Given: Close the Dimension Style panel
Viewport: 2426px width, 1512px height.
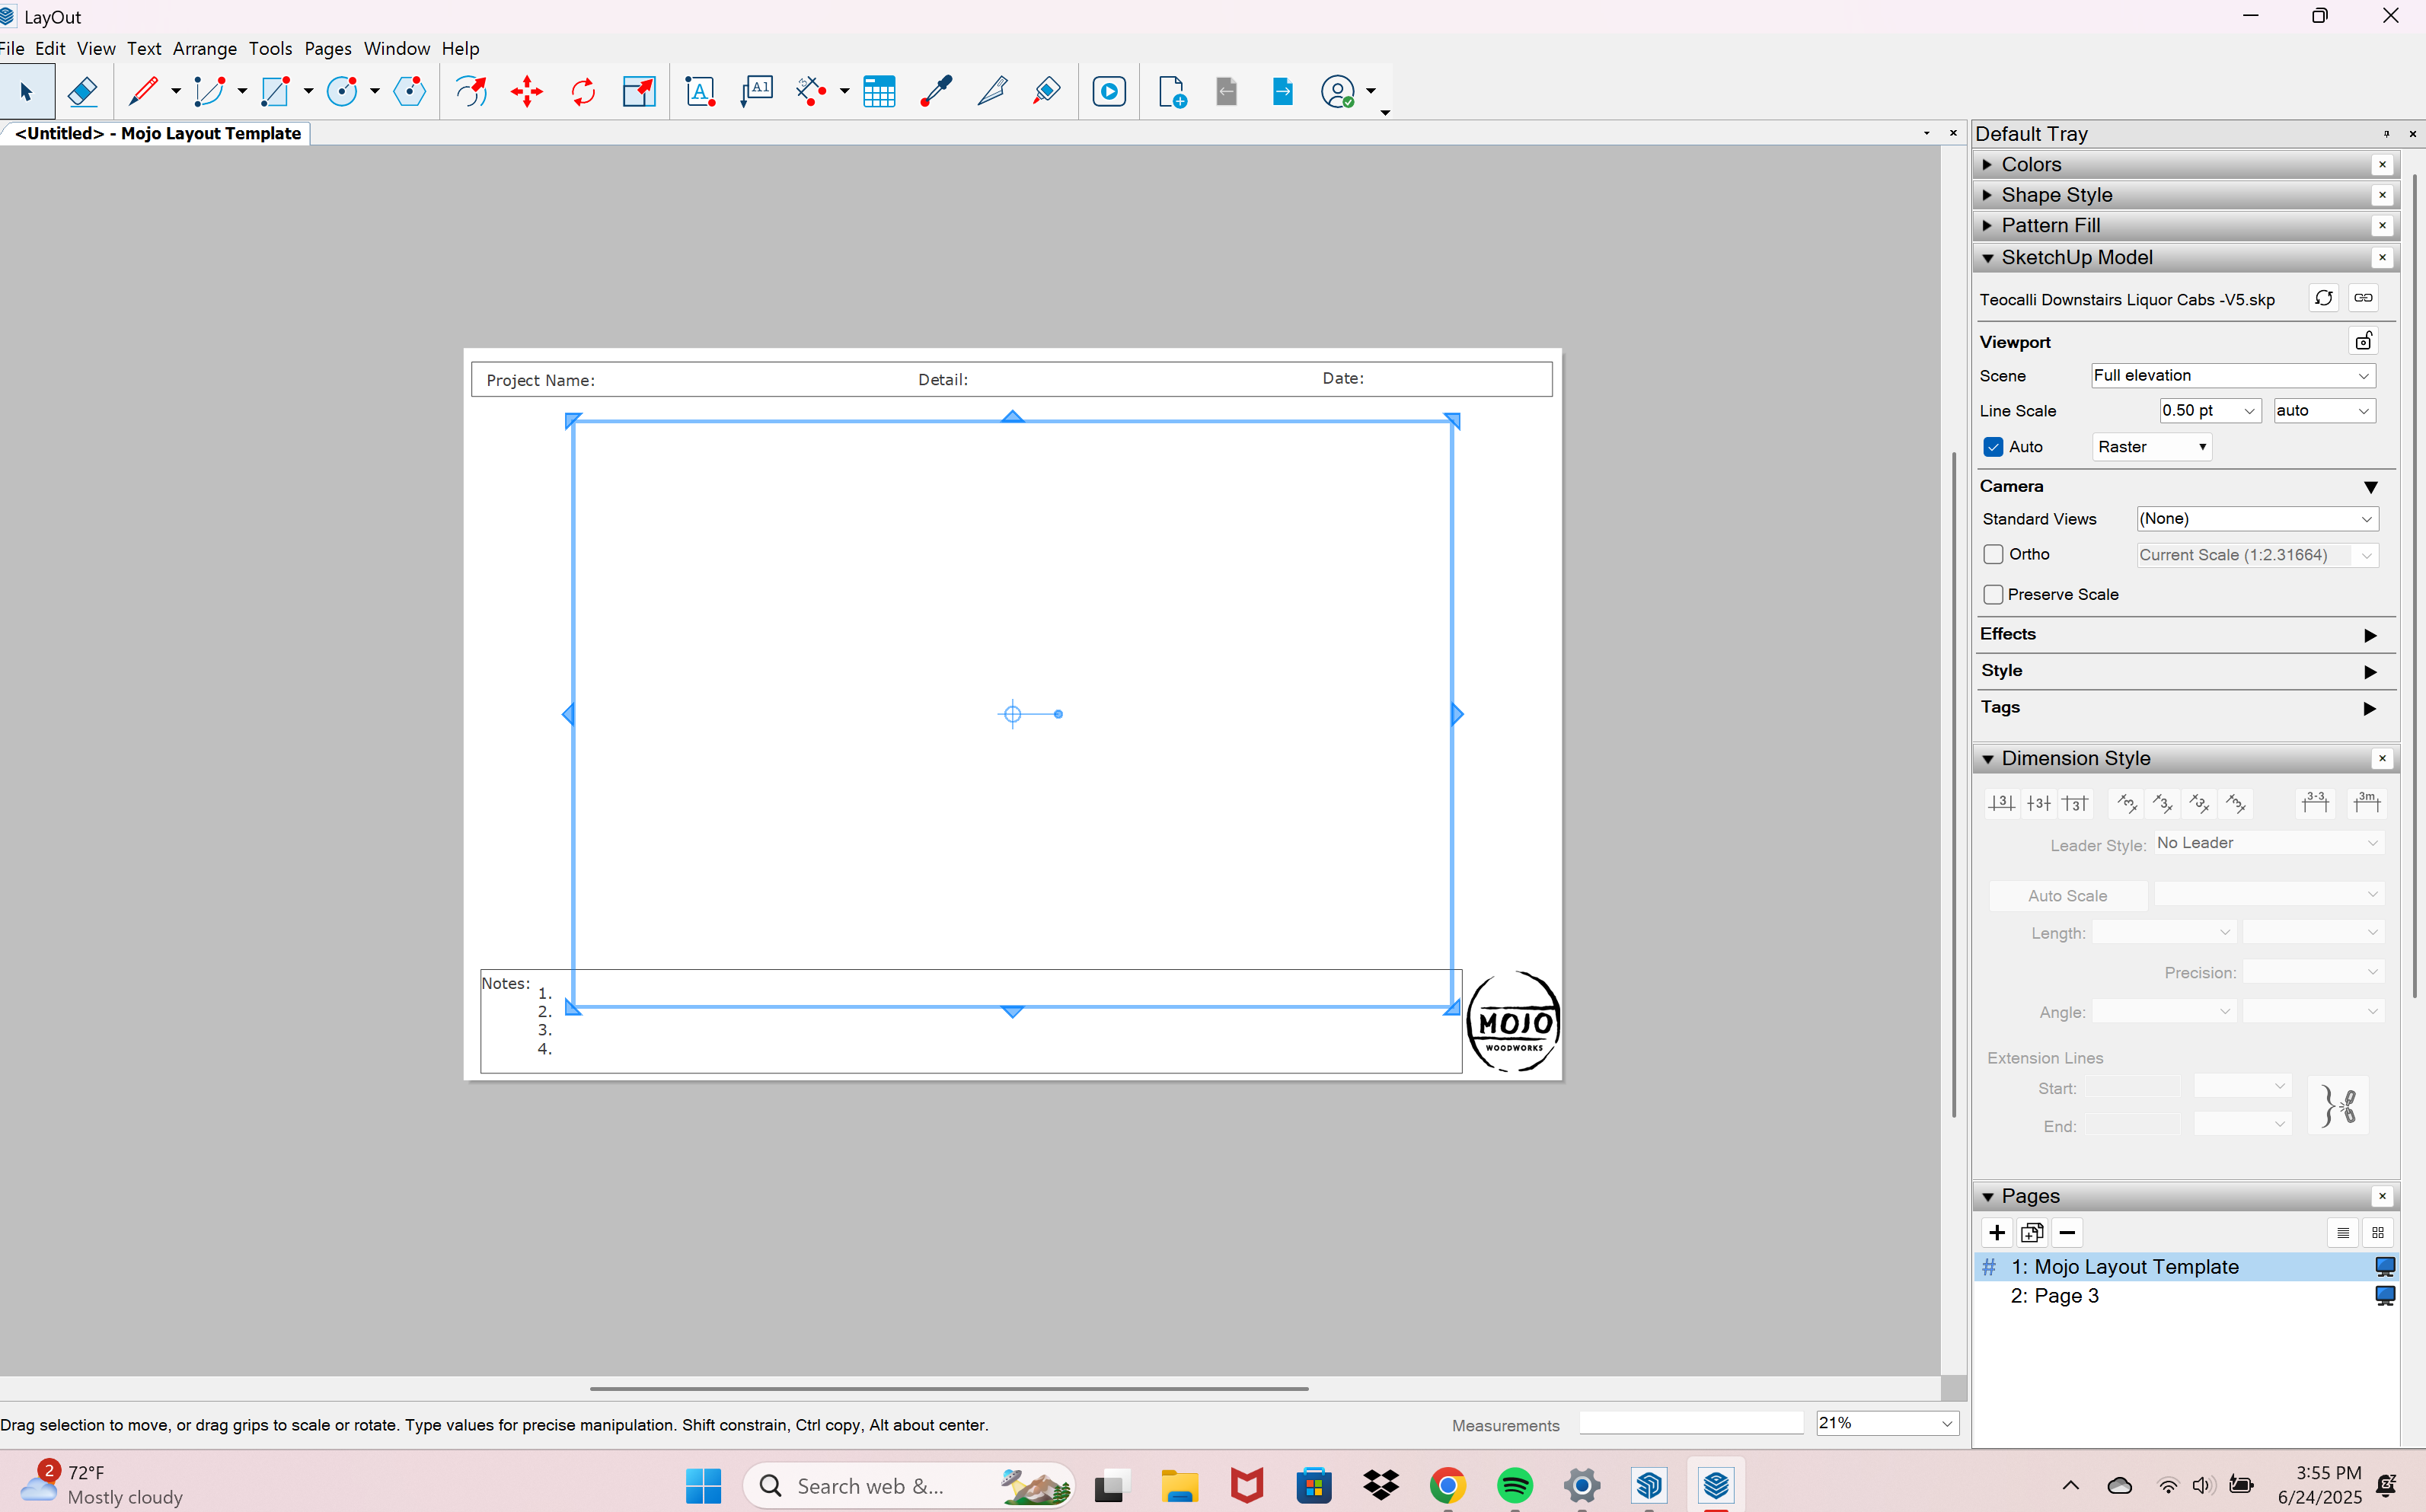Looking at the screenshot, I should point(2382,759).
